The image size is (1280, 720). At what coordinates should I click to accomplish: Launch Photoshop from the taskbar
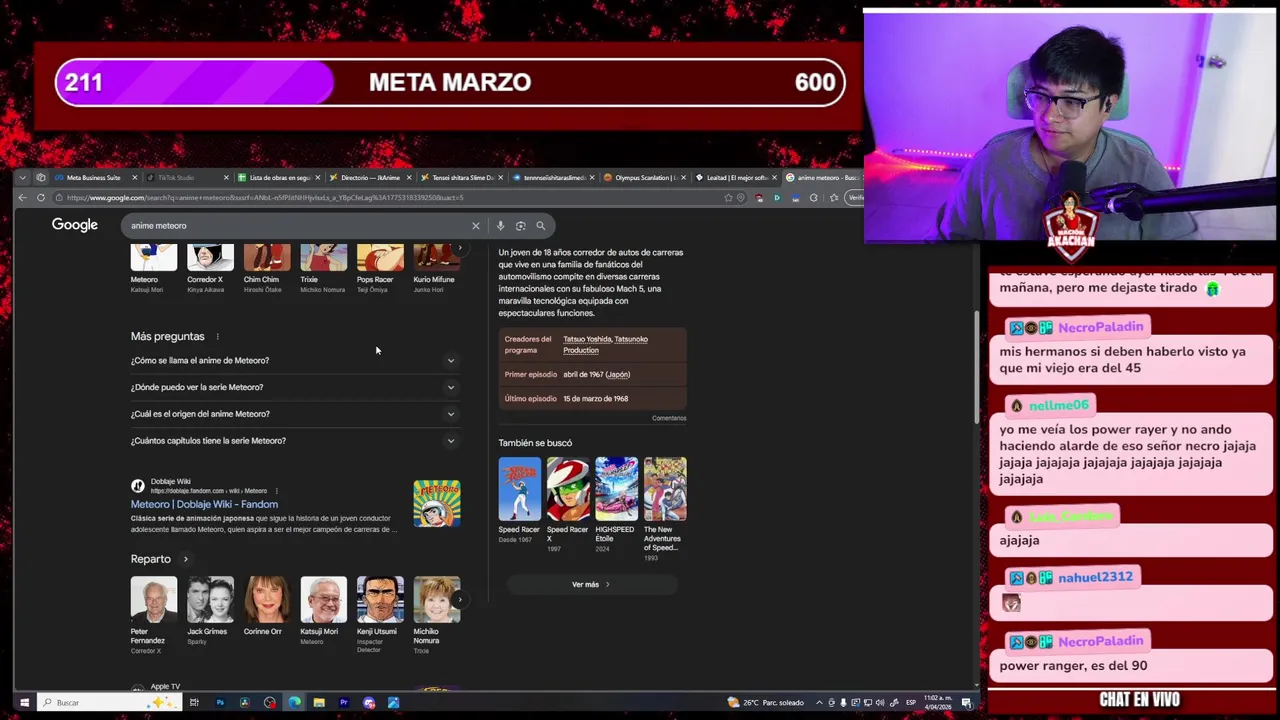coord(220,703)
